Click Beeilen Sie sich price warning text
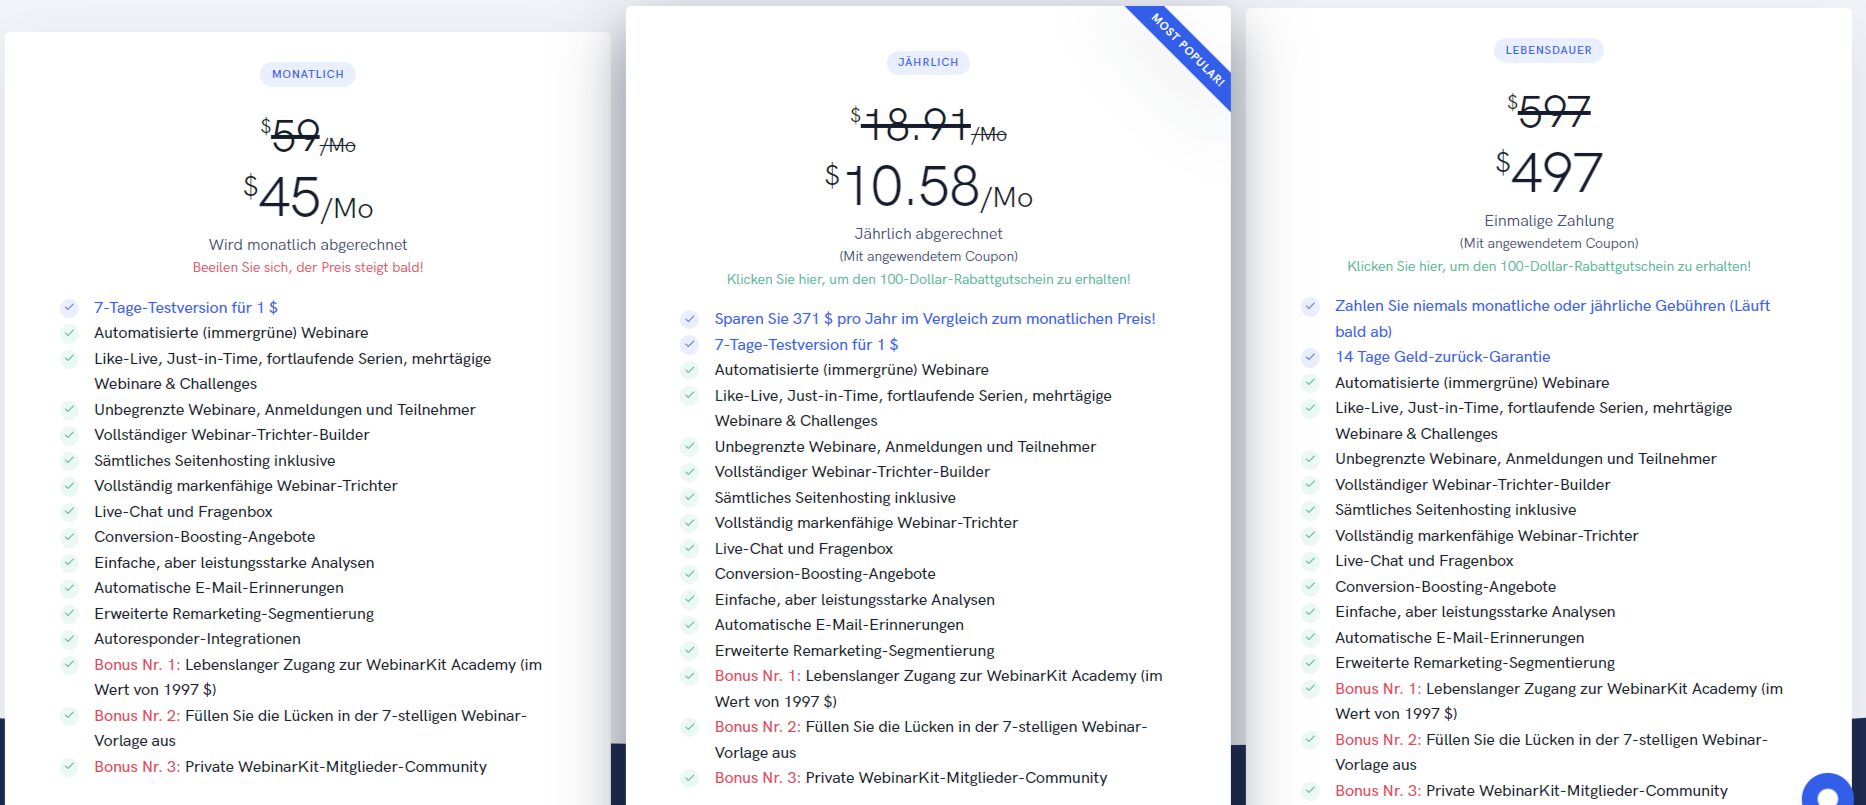Screen dimensions: 1866x805 click(x=308, y=268)
